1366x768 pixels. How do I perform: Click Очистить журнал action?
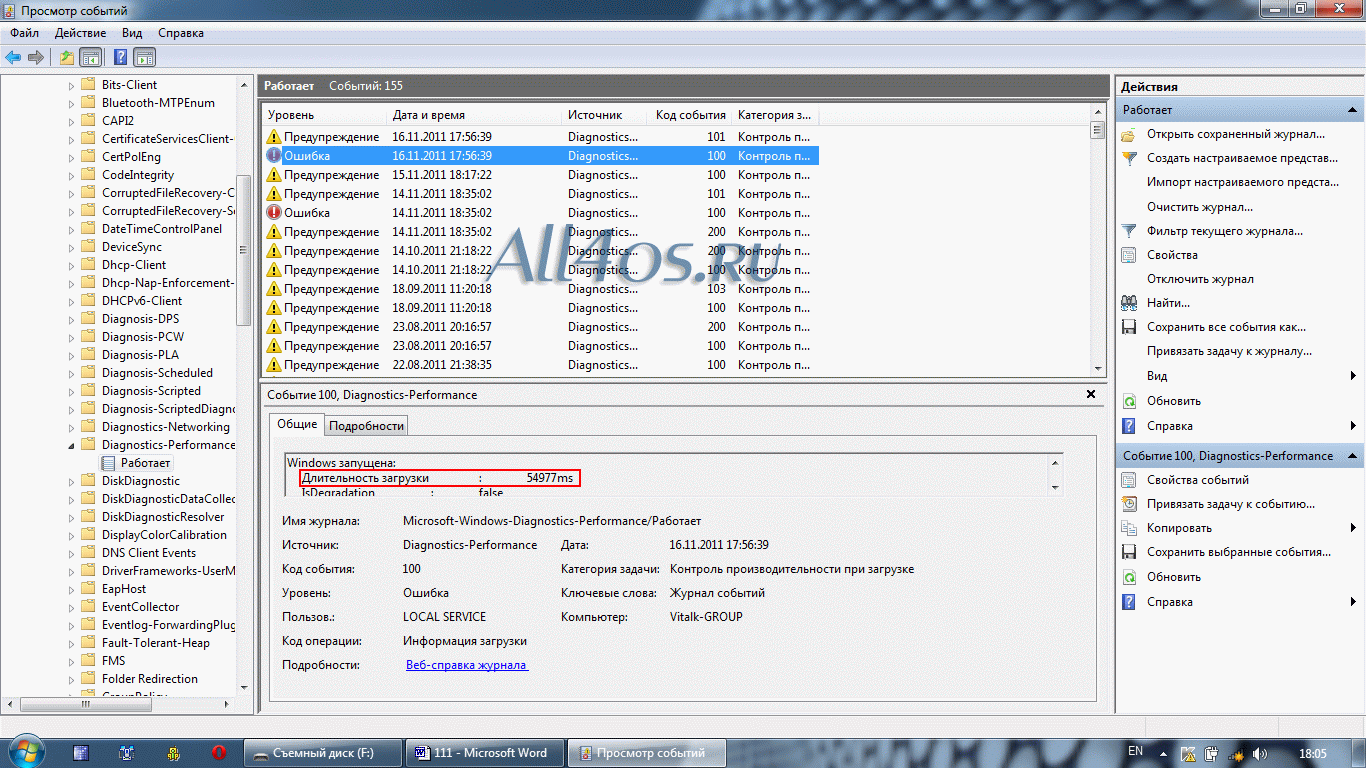coord(1200,207)
